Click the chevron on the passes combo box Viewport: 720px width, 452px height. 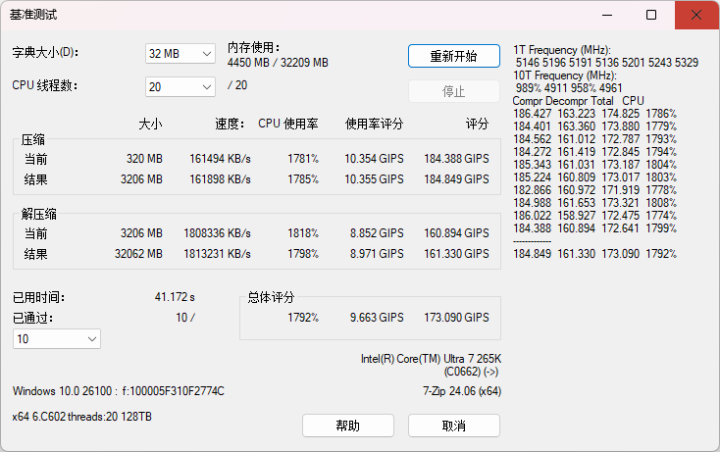click(x=92, y=339)
